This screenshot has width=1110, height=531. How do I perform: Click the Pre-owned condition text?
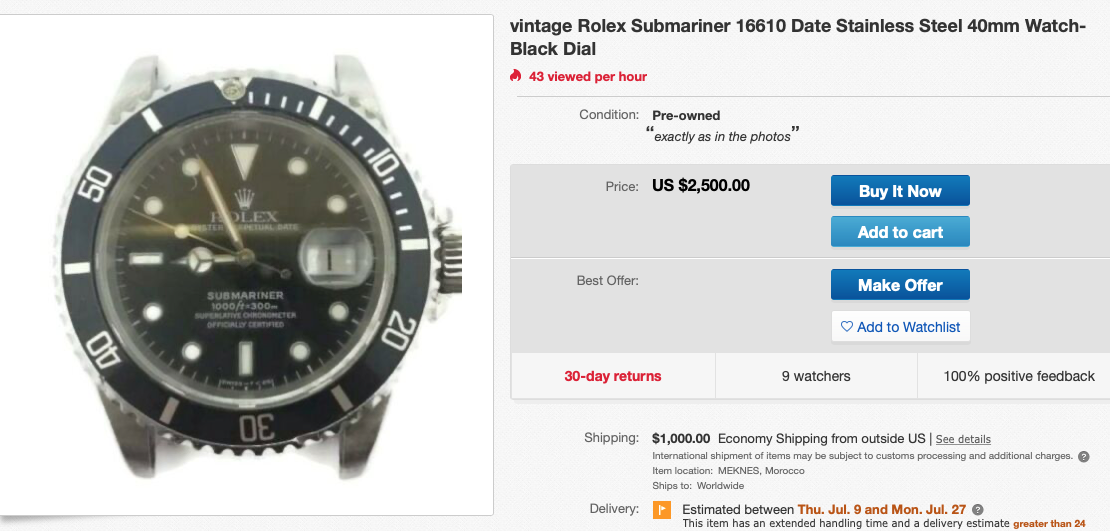point(686,115)
